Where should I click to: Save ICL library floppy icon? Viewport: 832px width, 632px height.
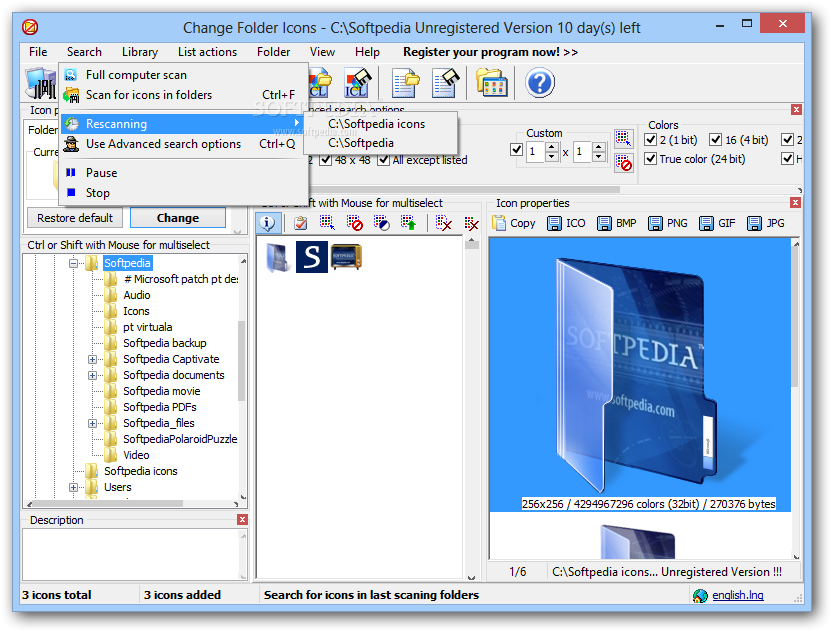(x=357, y=83)
